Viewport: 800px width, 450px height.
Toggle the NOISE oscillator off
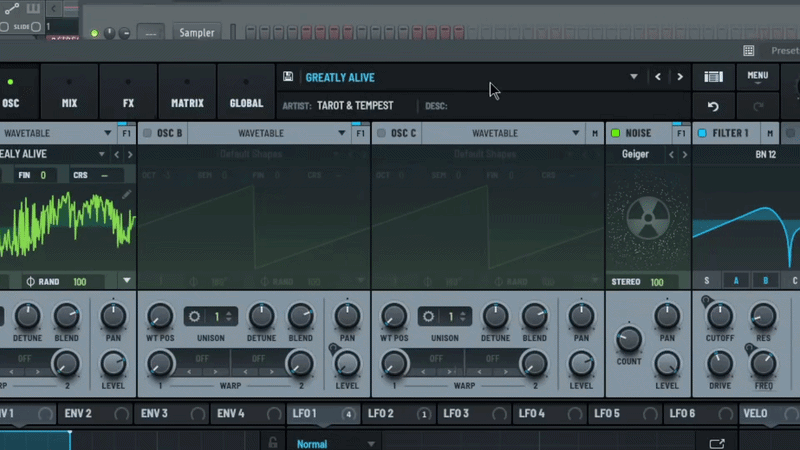616,133
